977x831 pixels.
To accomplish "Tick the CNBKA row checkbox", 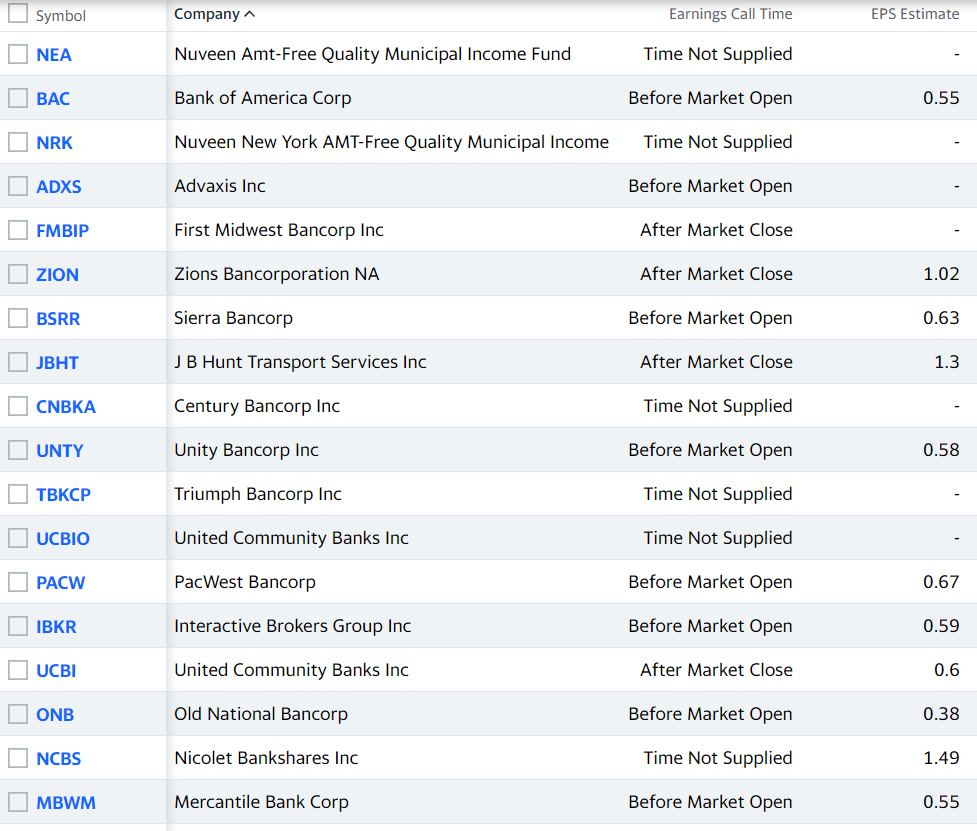I will [x=18, y=406].
